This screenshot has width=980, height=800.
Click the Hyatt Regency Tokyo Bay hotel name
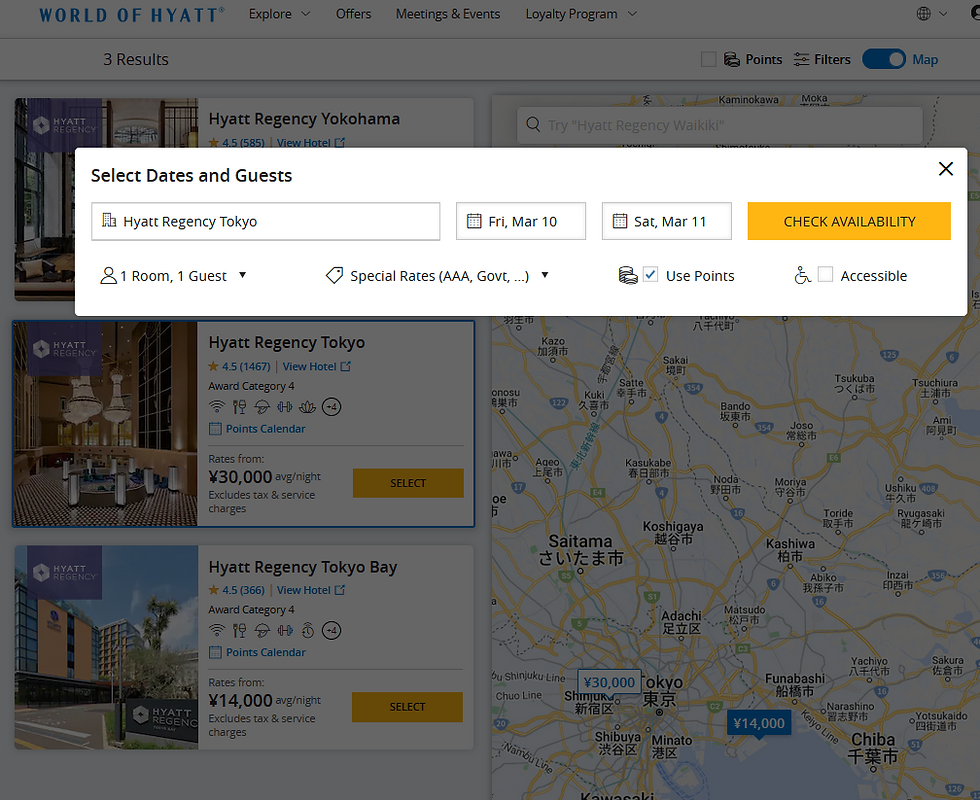click(x=303, y=567)
